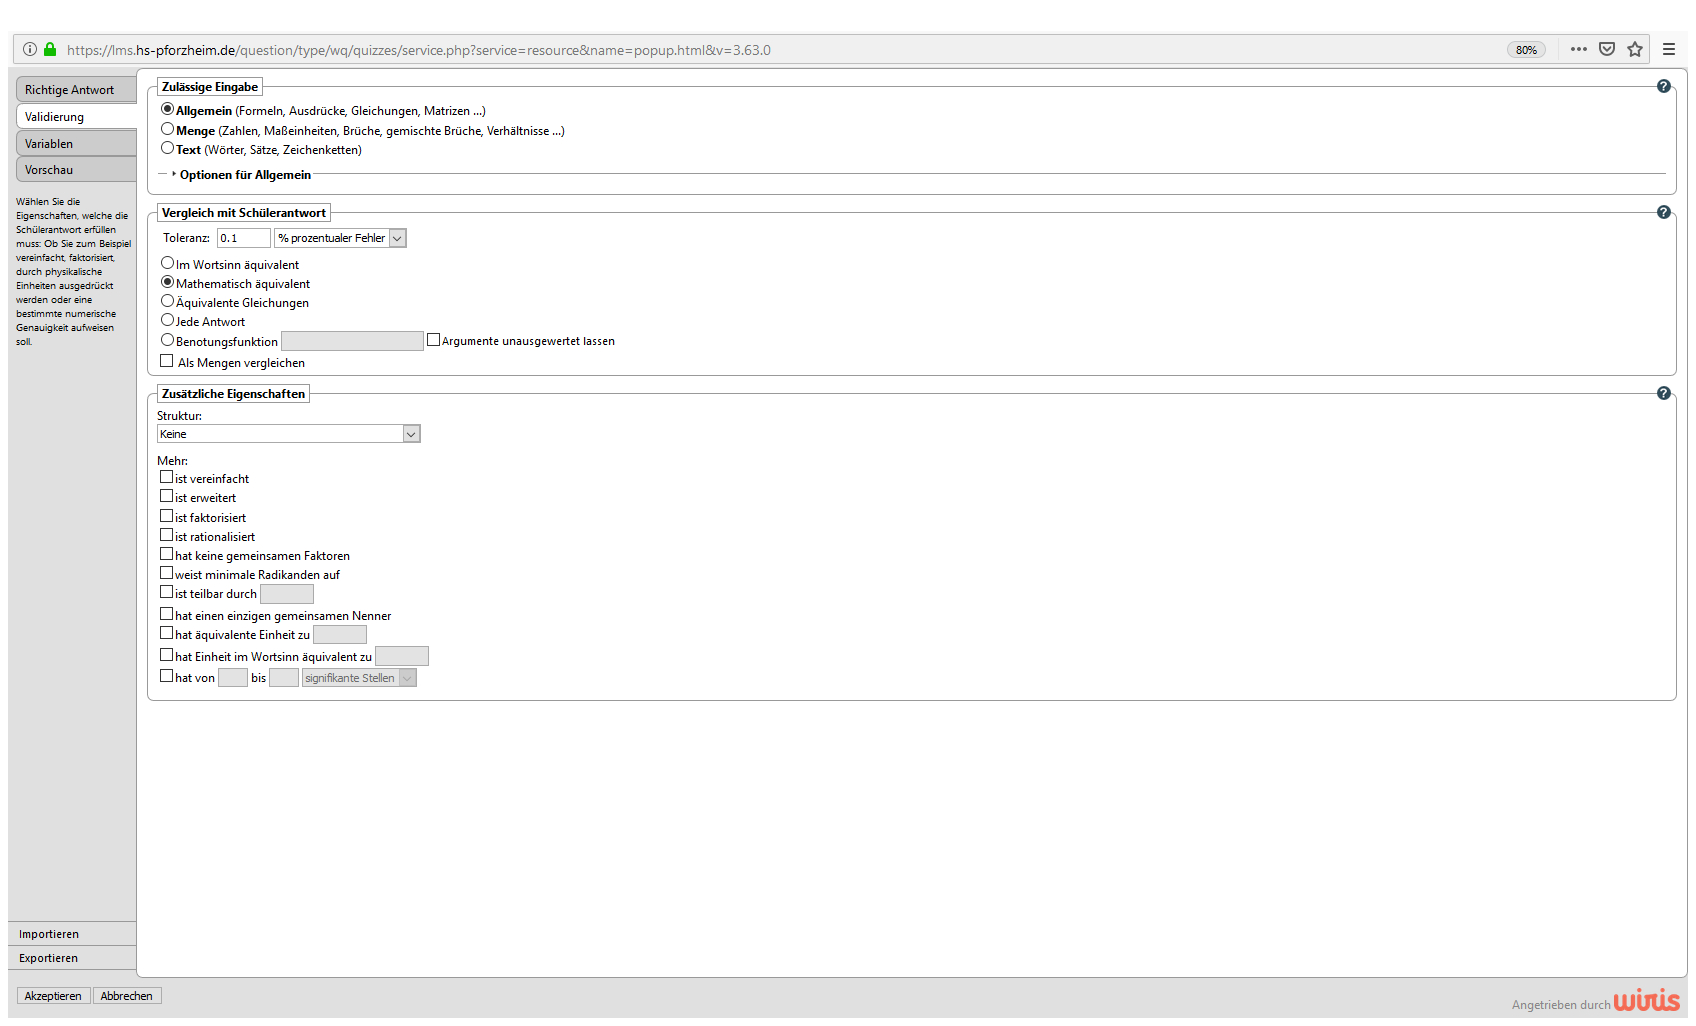This screenshot has width=1696, height=1026.
Task: Click the Abbrechen button
Action: point(127,996)
